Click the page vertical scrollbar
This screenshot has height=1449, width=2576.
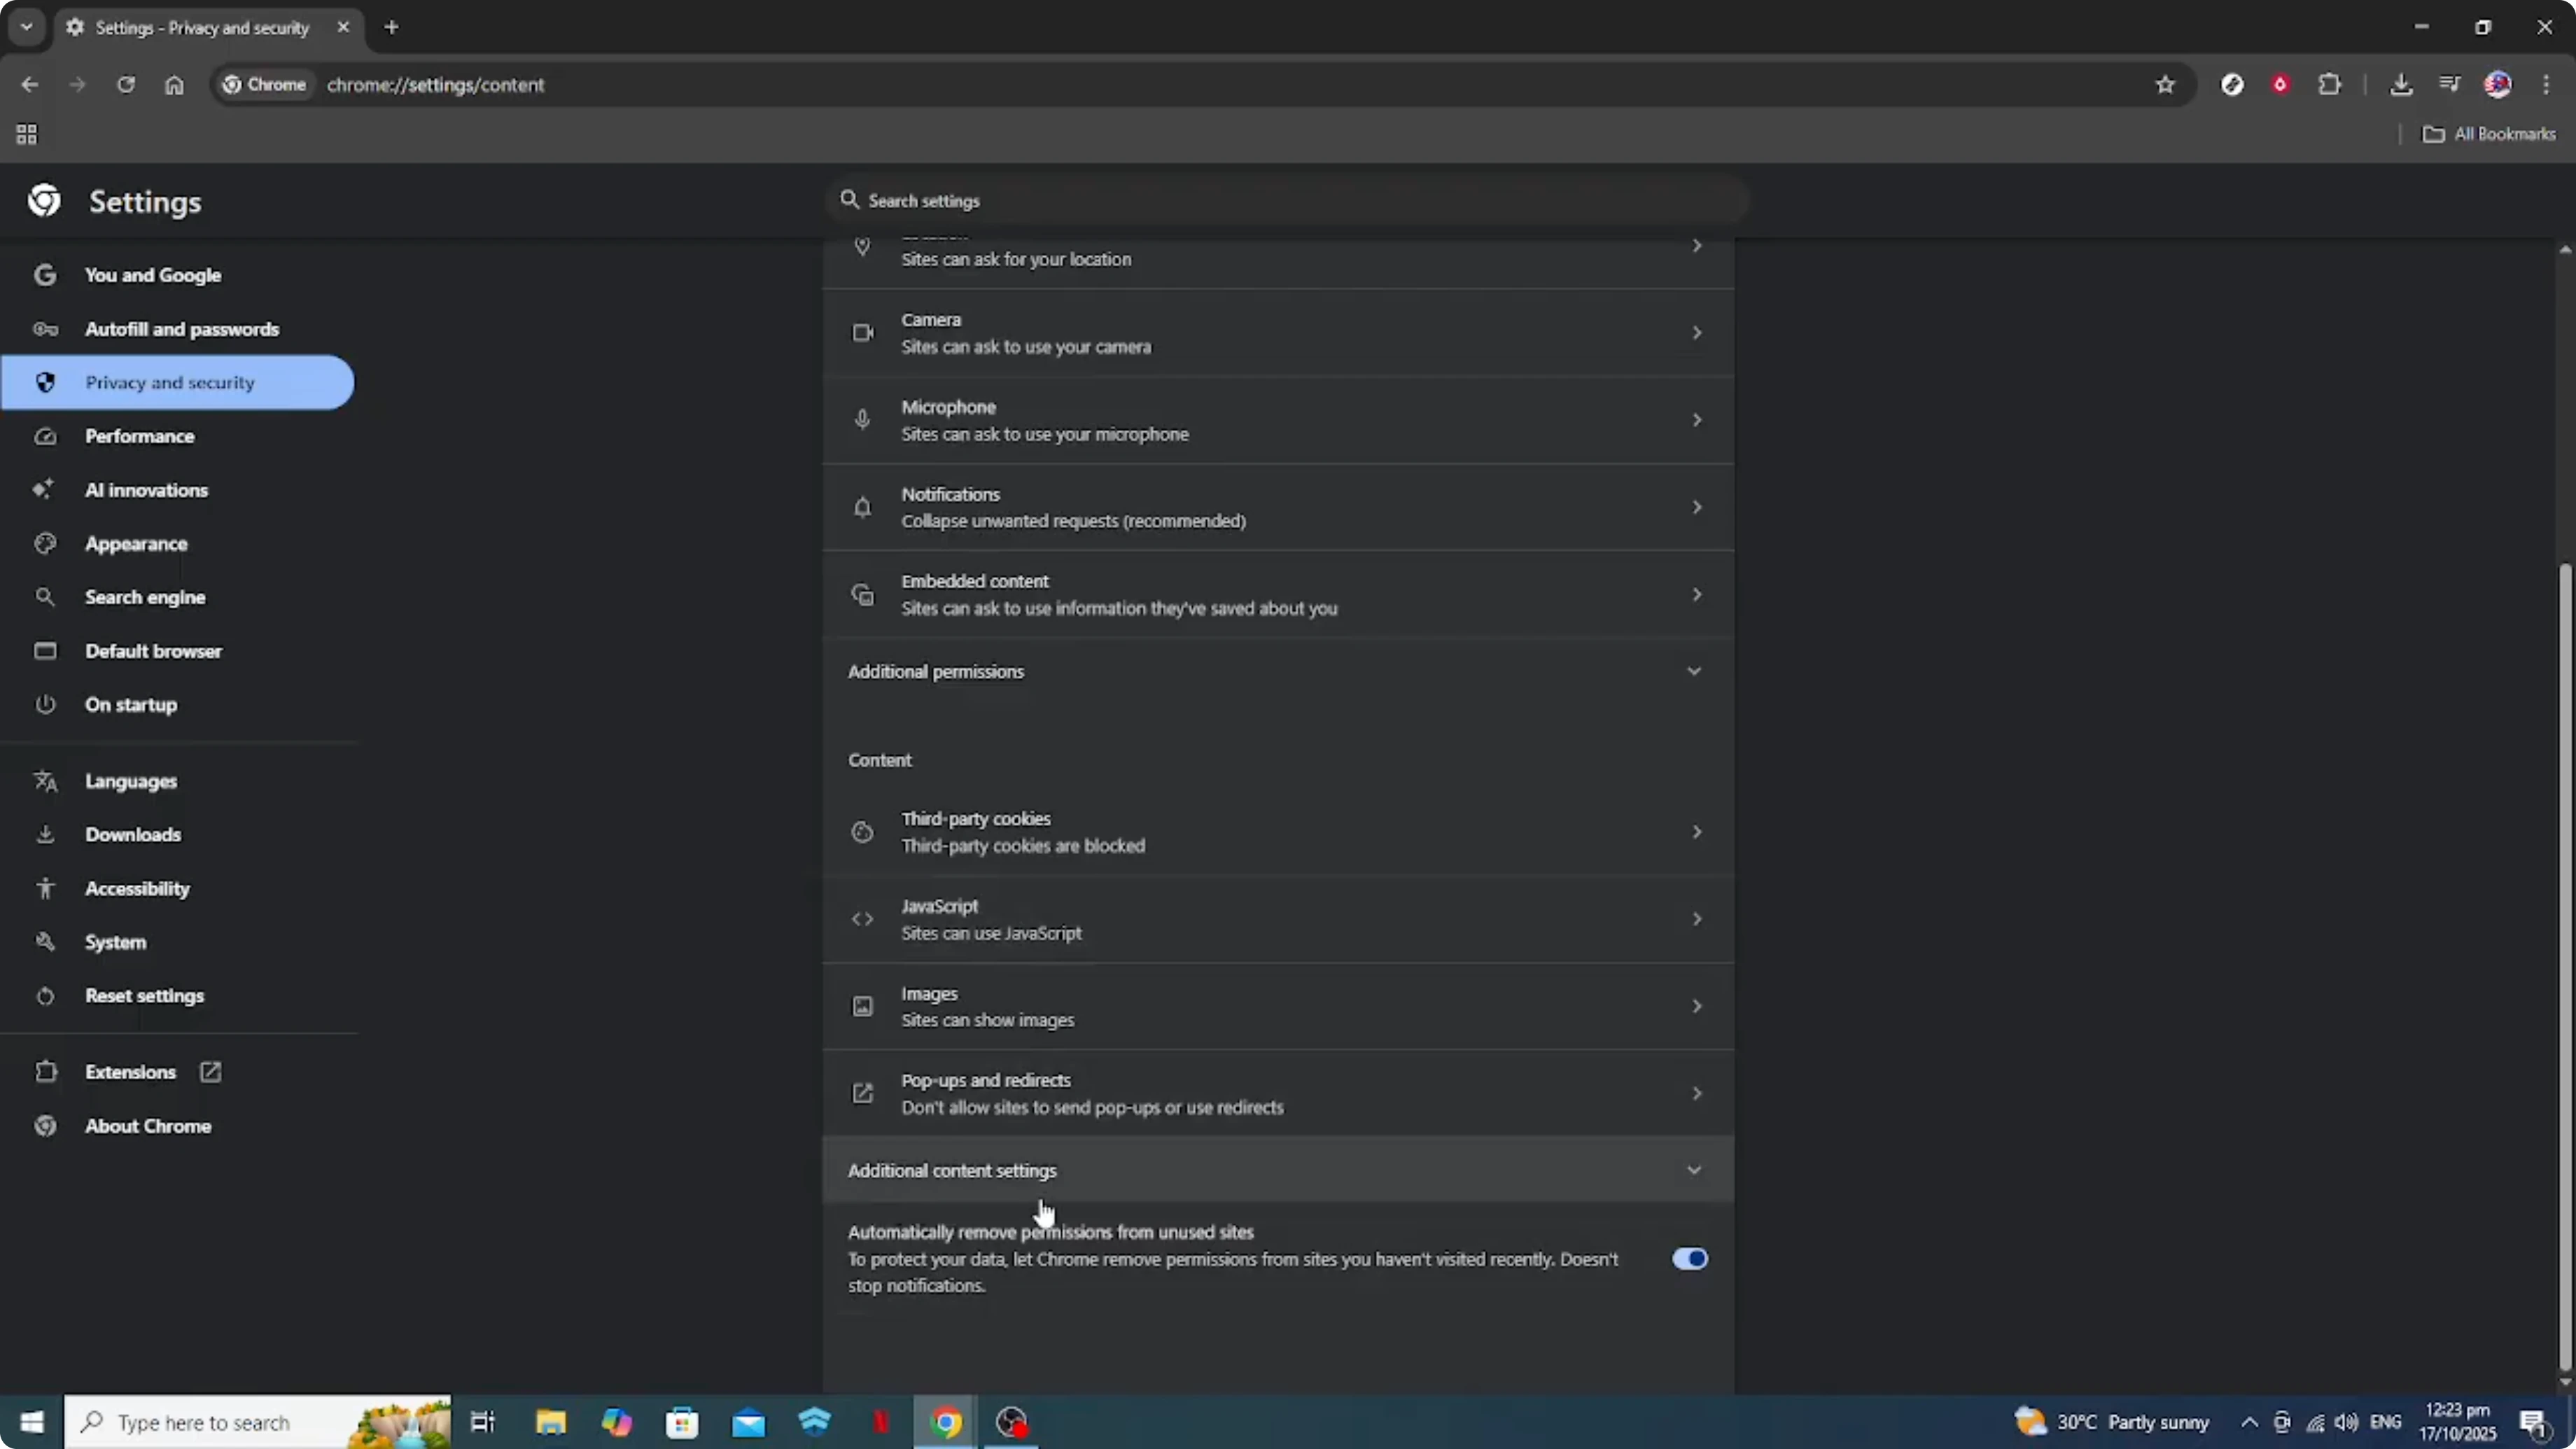pyautogui.click(x=2565, y=965)
